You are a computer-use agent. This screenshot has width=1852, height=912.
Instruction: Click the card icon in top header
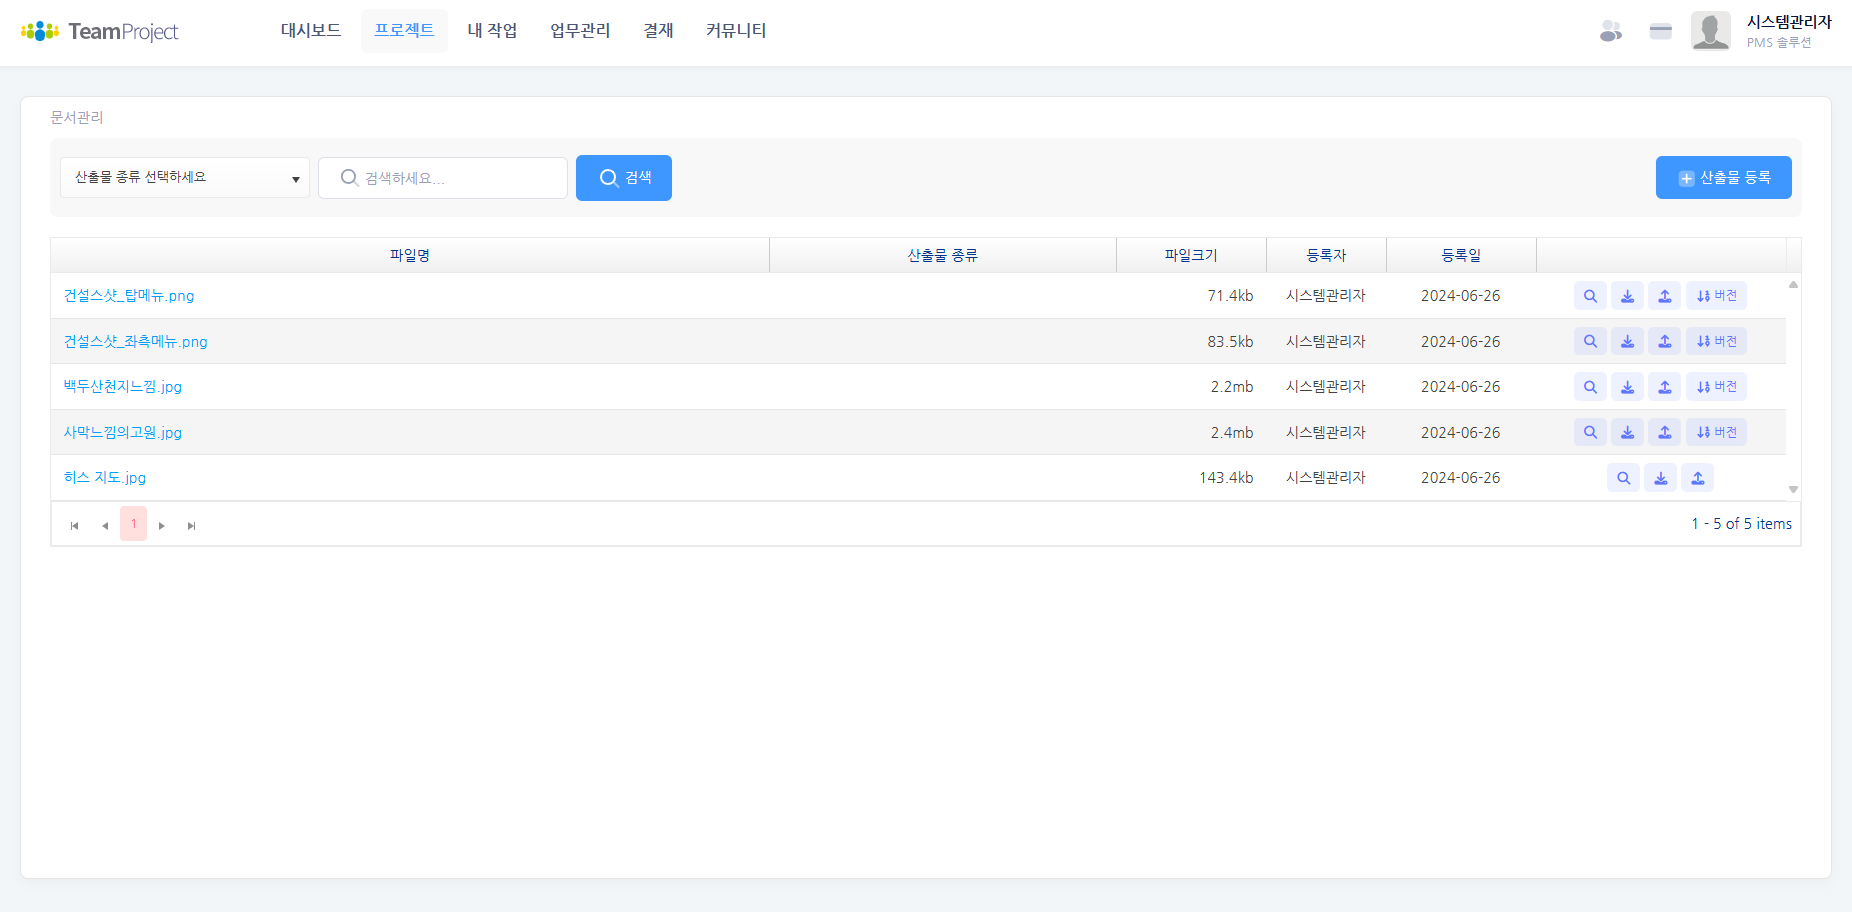[x=1661, y=32]
